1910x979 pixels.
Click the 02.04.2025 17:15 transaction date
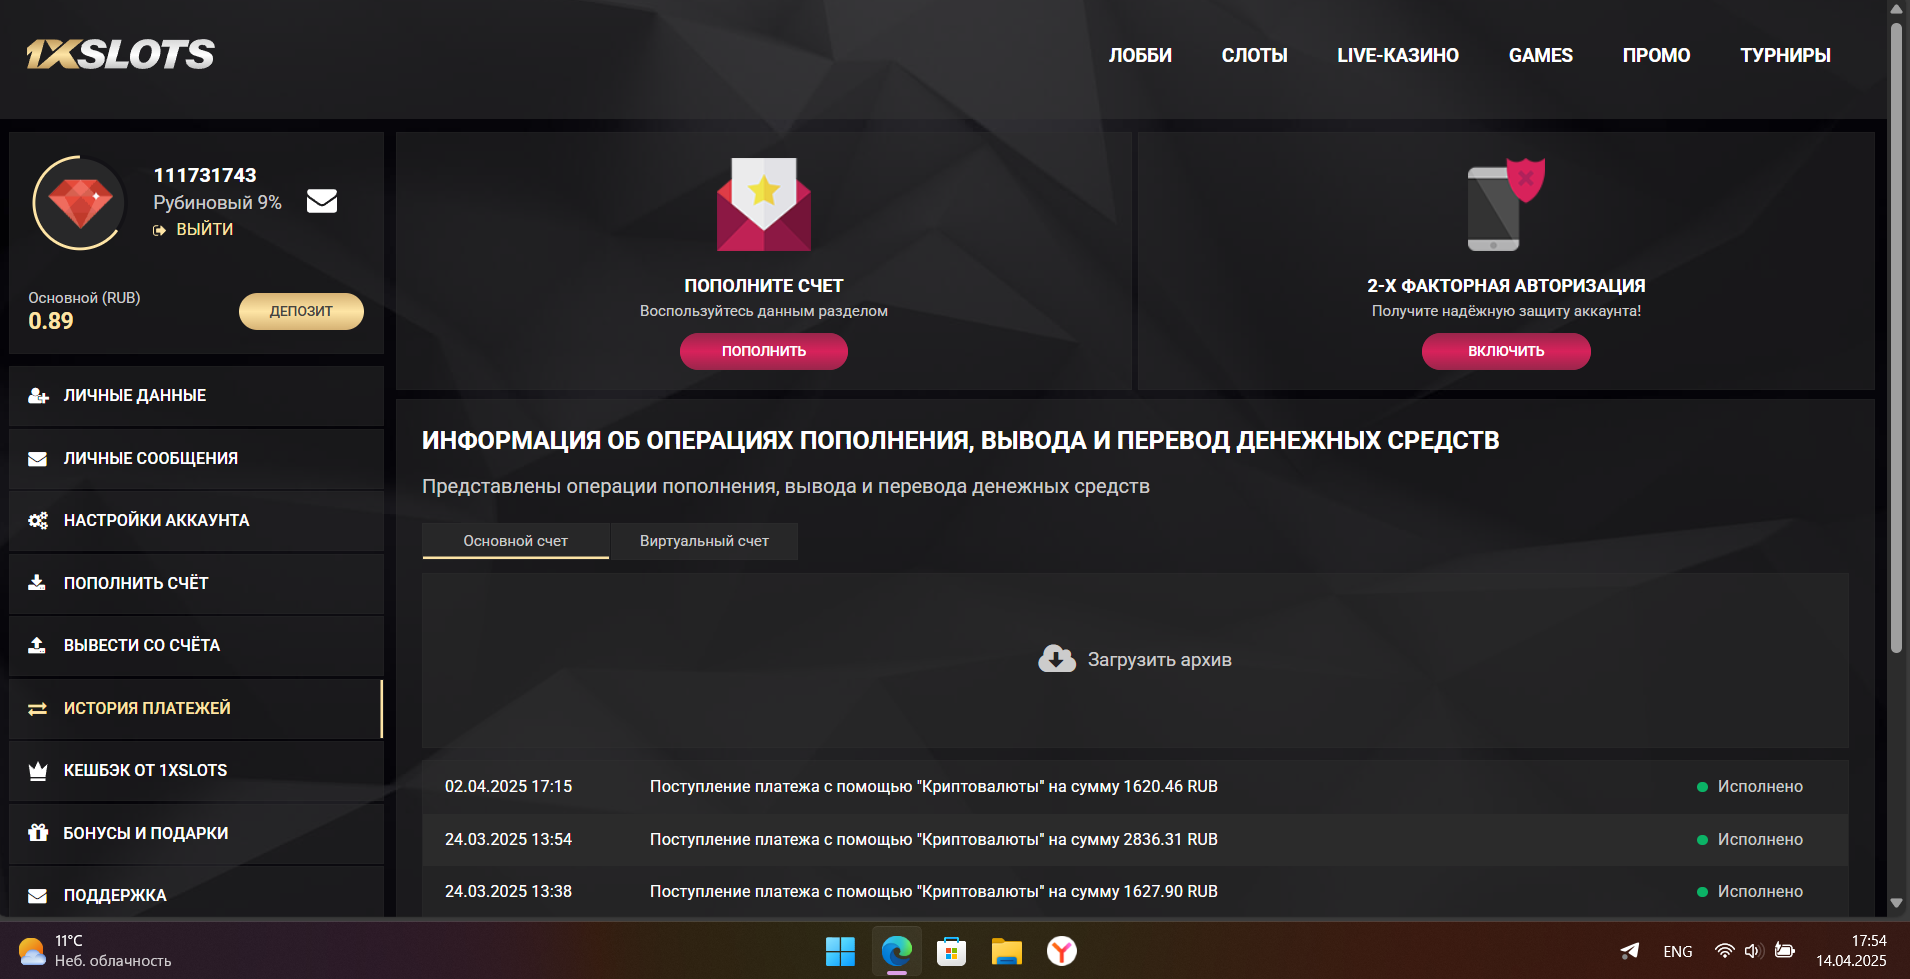pos(509,787)
